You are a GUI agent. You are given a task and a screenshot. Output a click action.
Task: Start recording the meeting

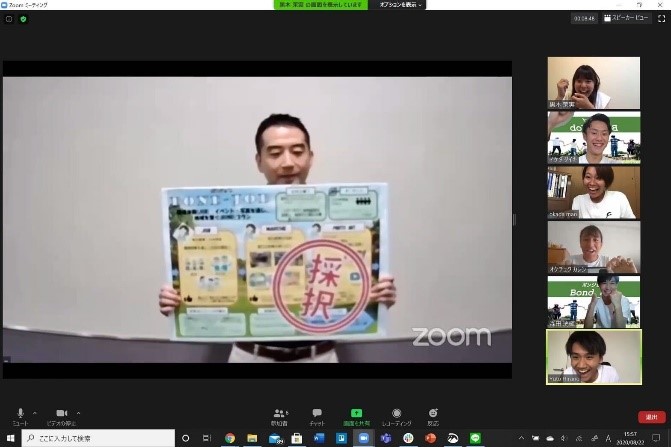pos(397,417)
